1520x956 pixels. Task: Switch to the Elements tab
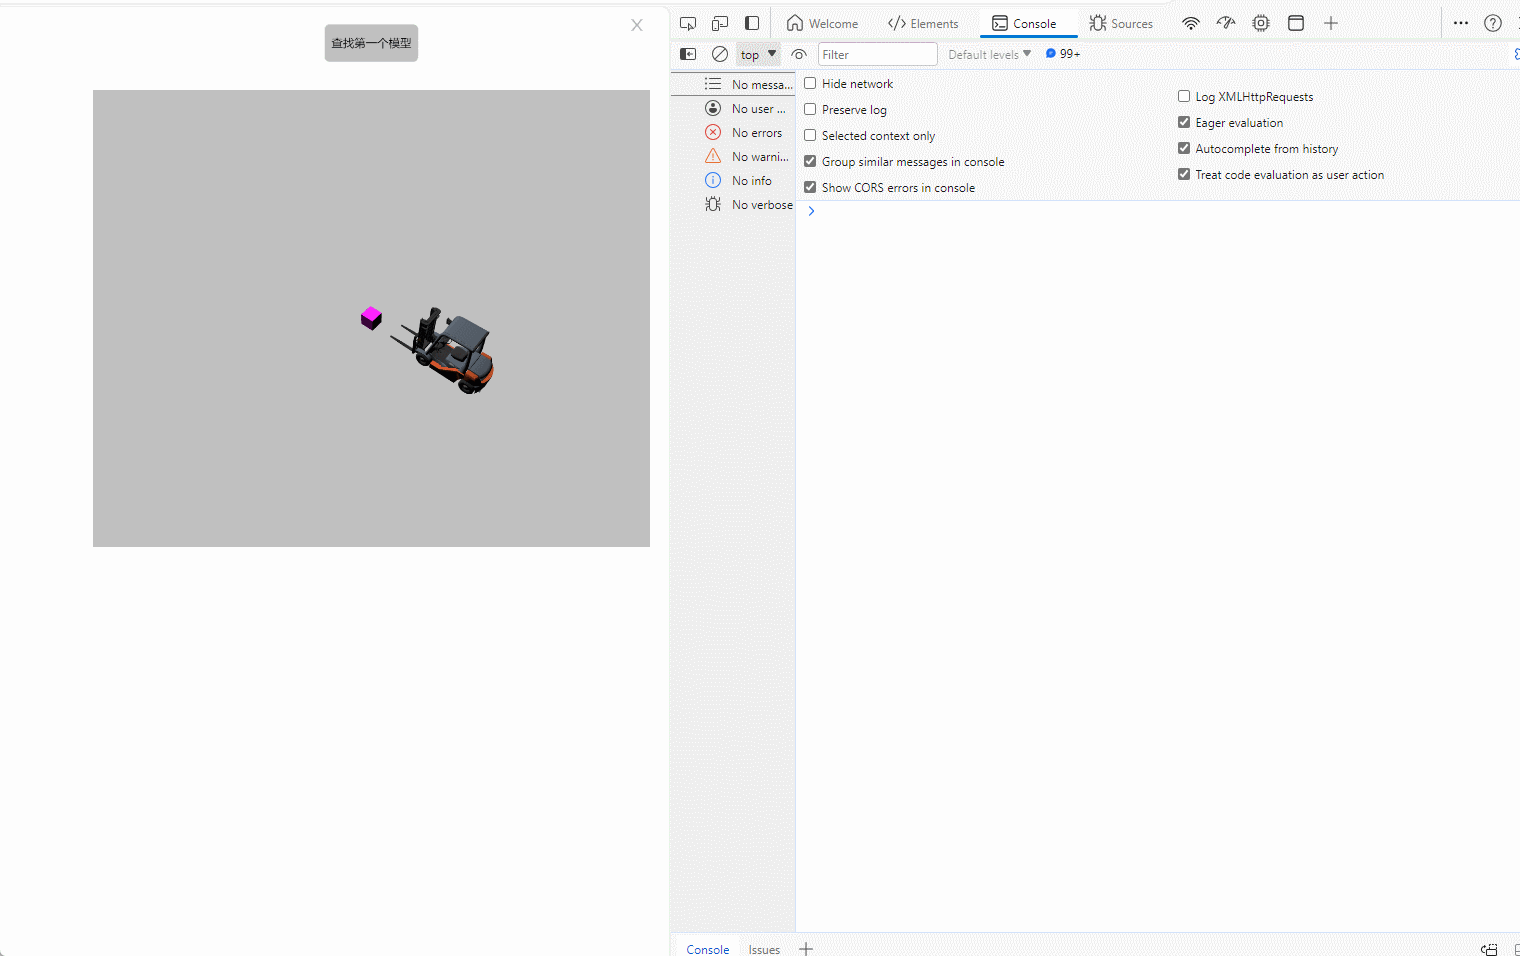pos(923,23)
